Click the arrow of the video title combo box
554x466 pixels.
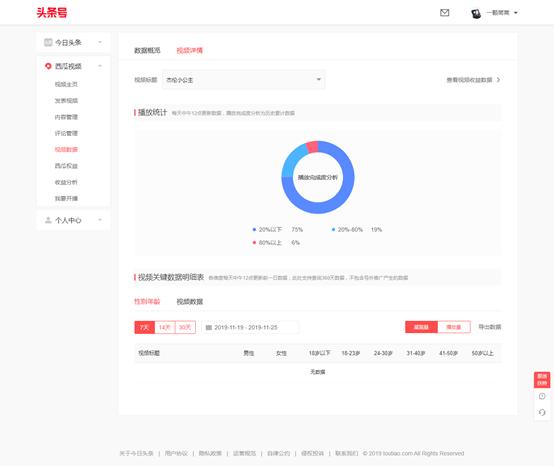click(318, 79)
